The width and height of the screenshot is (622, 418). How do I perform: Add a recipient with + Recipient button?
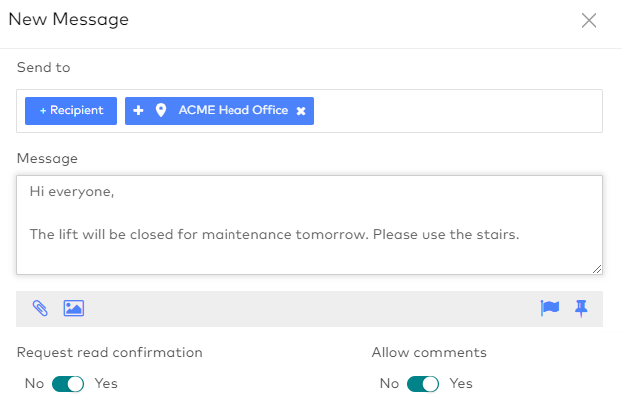pos(71,111)
